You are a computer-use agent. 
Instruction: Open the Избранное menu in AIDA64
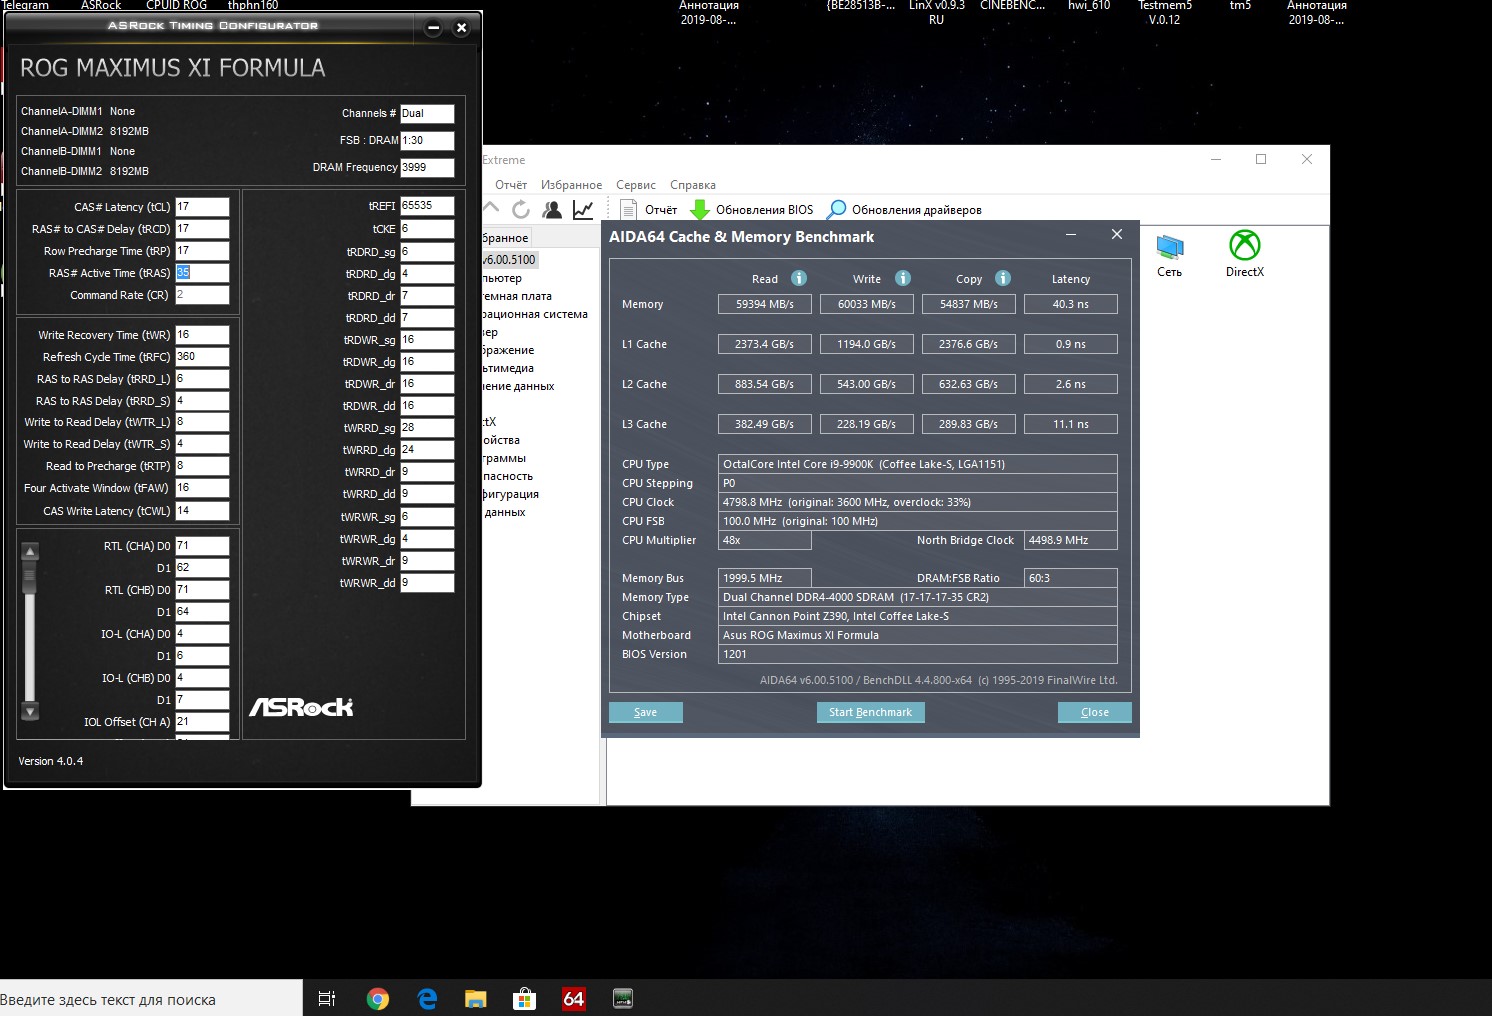point(572,185)
